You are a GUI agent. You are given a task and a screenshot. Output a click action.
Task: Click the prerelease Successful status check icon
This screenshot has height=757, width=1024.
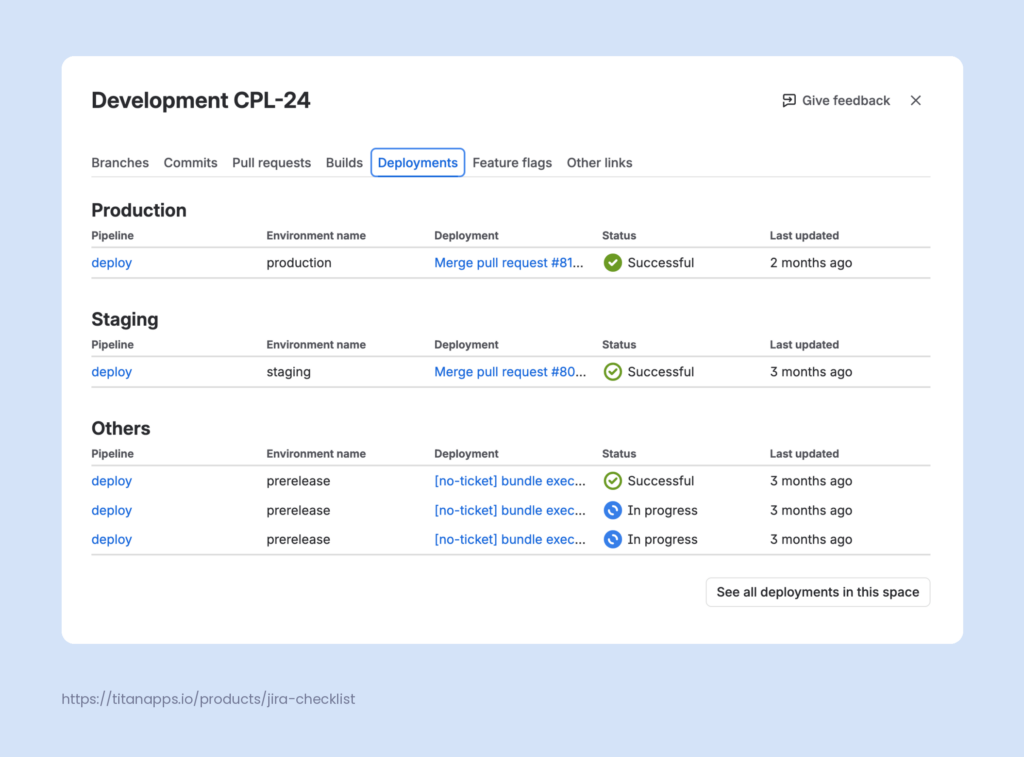pyautogui.click(x=613, y=481)
